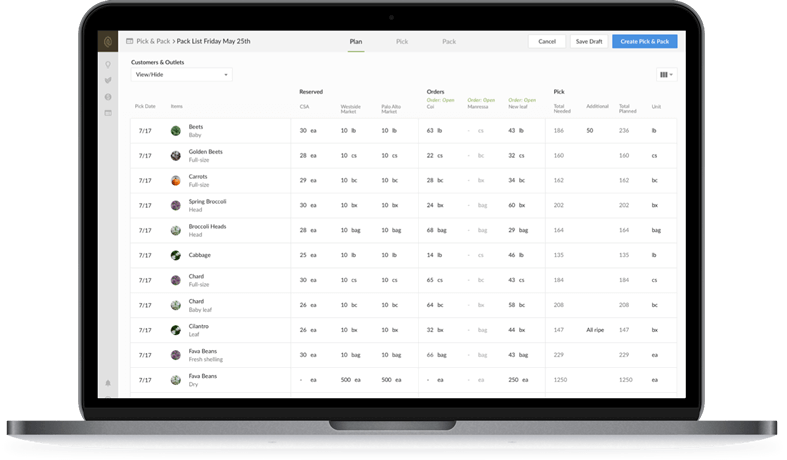Click the Fava Beans Fresh shelling thumbnail
Image resolution: width=787 pixels, height=460 pixels.
[176, 355]
